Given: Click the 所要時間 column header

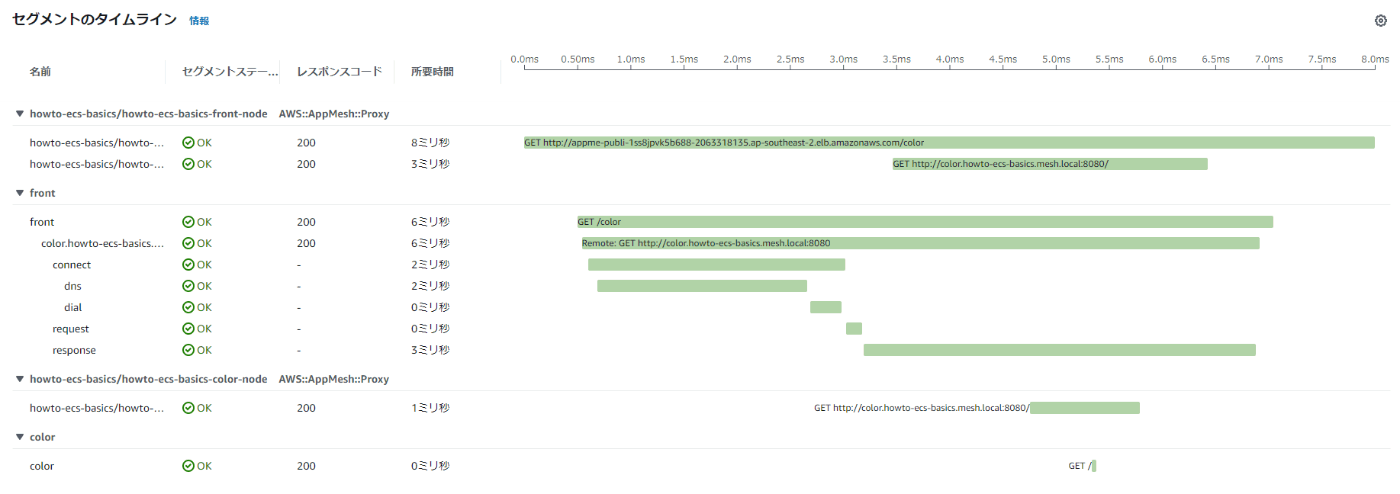Looking at the screenshot, I should pos(432,72).
